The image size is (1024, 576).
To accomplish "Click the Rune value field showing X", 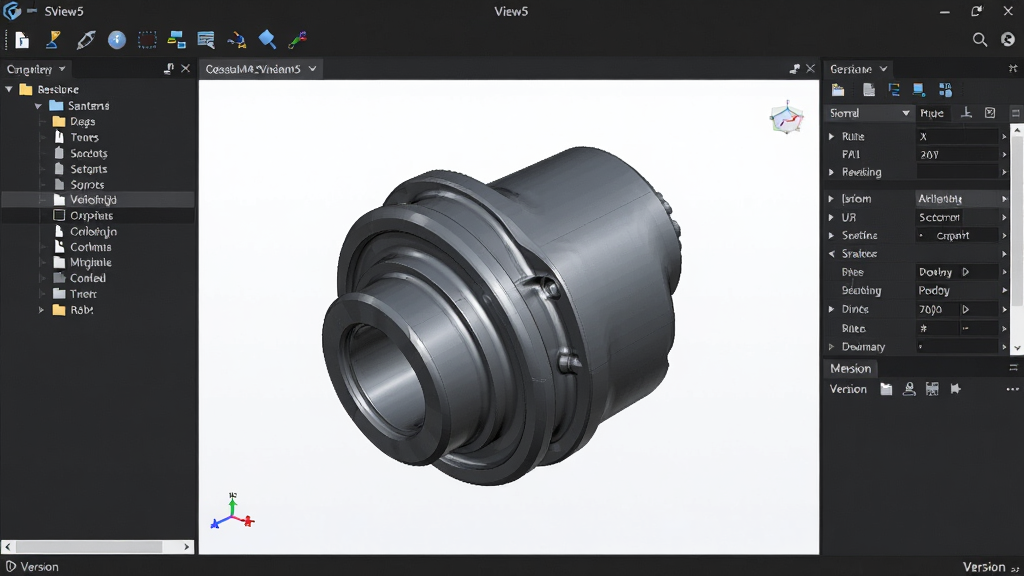I will point(957,136).
